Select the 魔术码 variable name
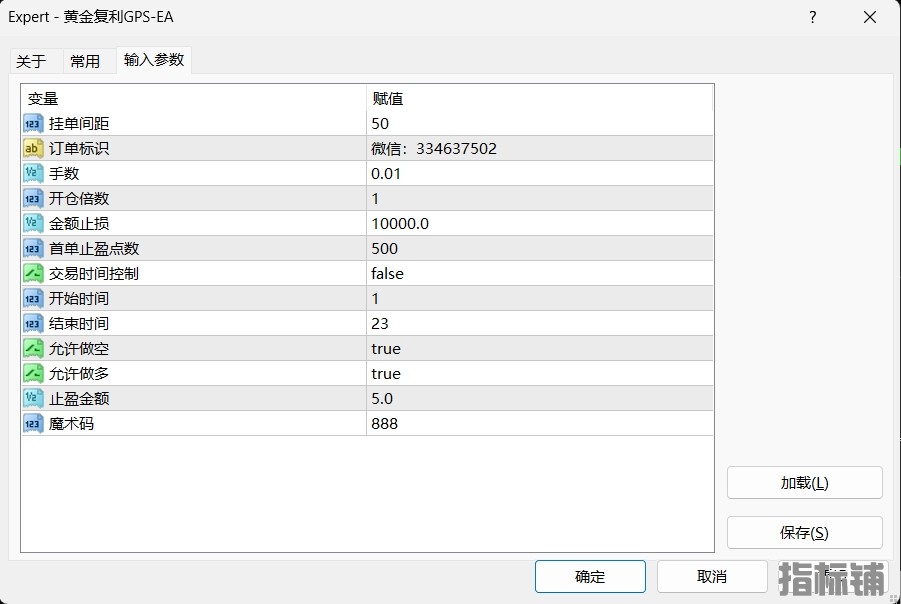901x604 pixels. [71, 424]
